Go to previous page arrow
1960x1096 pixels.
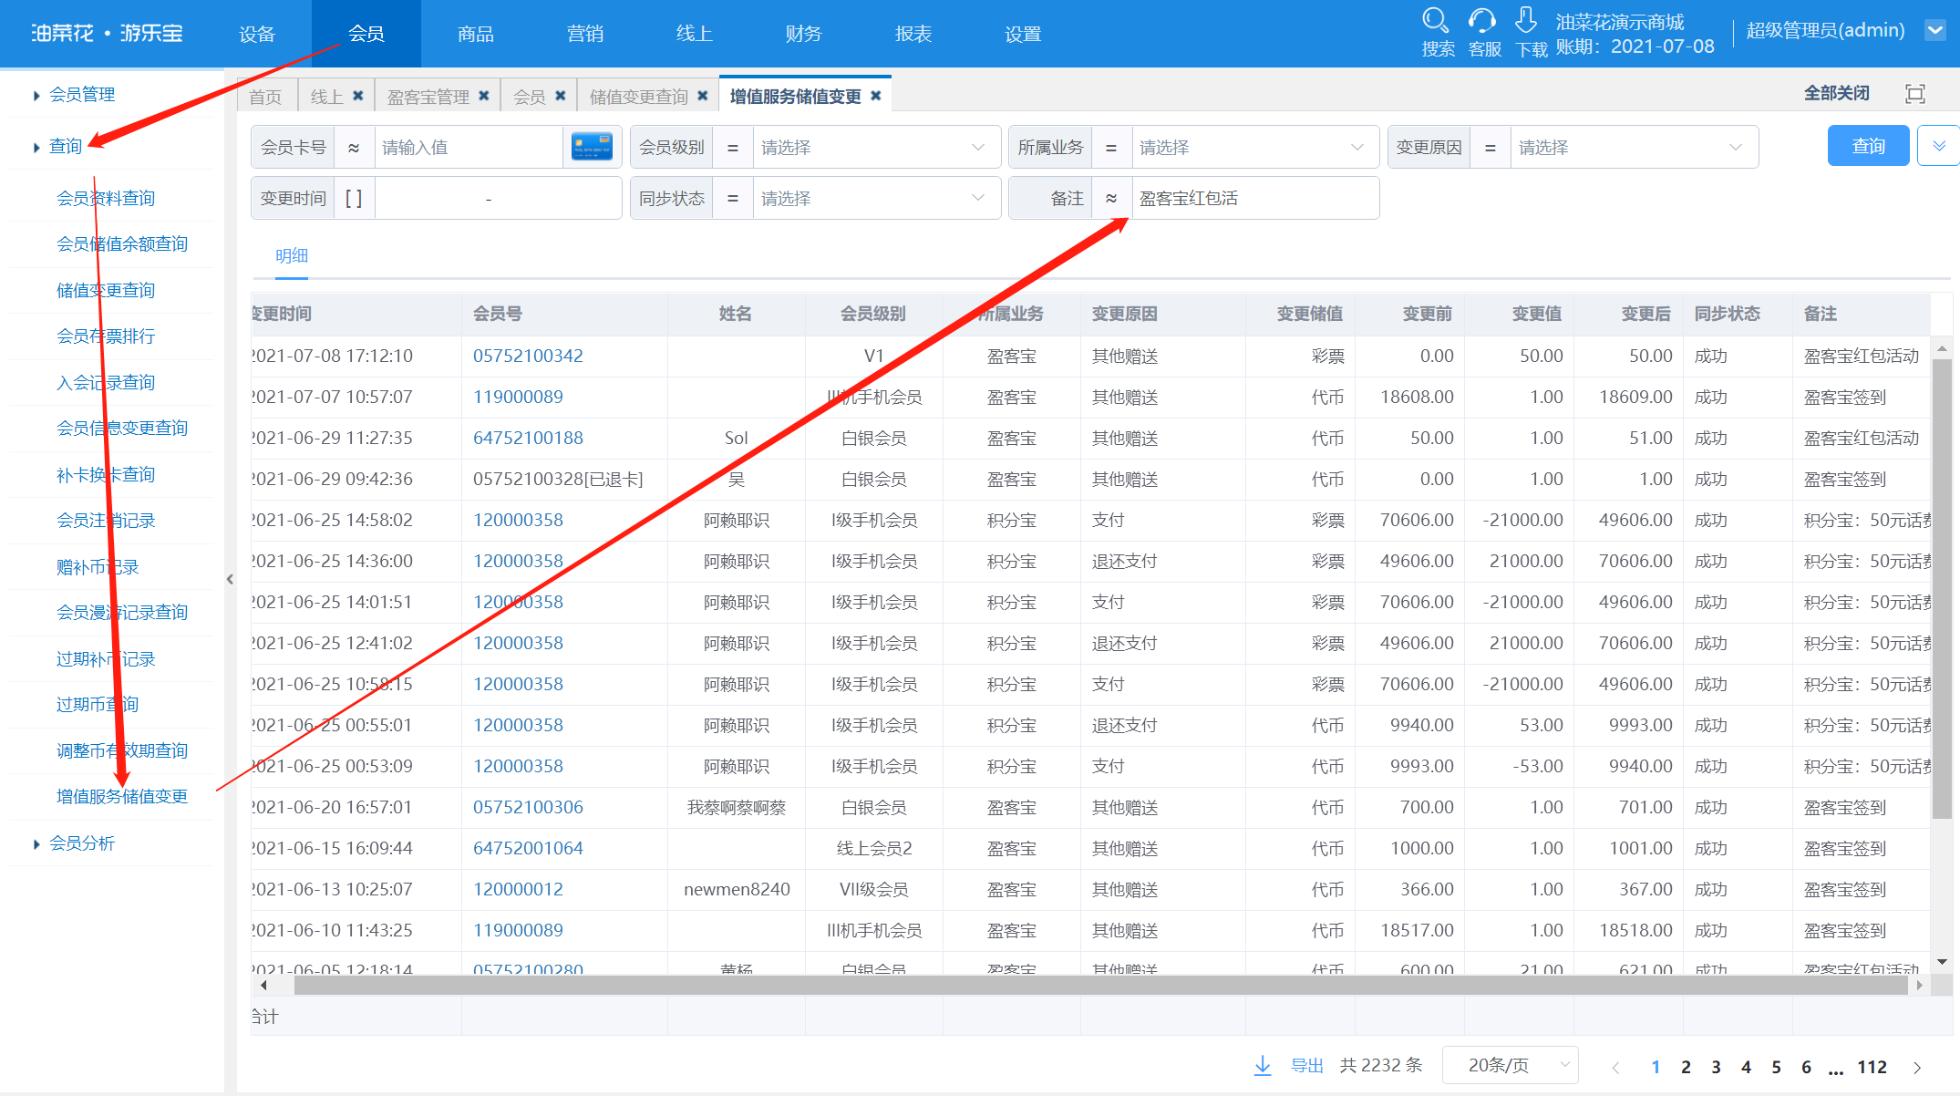pos(1615,1068)
